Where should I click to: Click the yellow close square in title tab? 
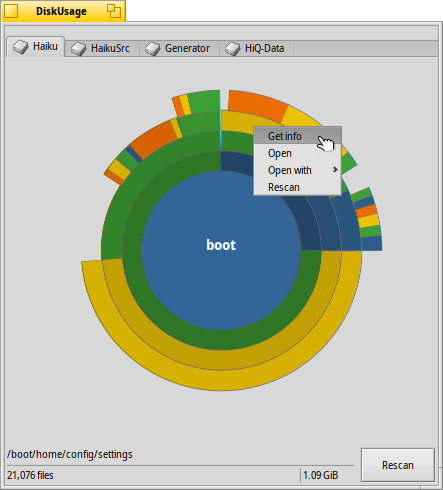[11, 11]
